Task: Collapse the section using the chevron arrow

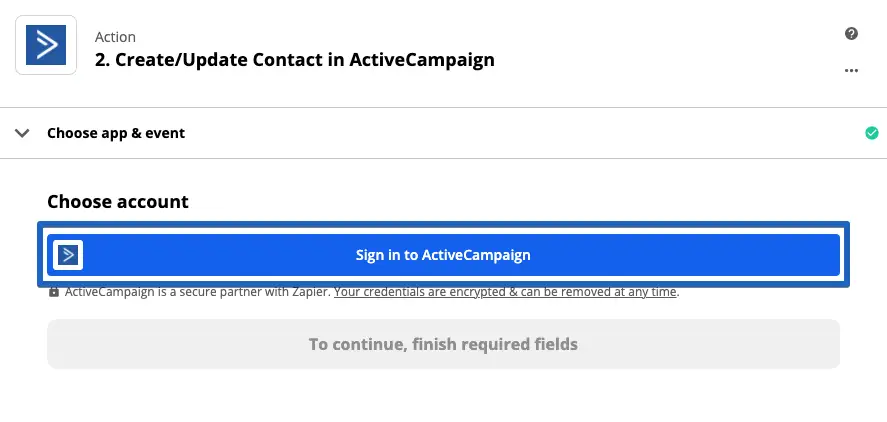Action: point(22,133)
